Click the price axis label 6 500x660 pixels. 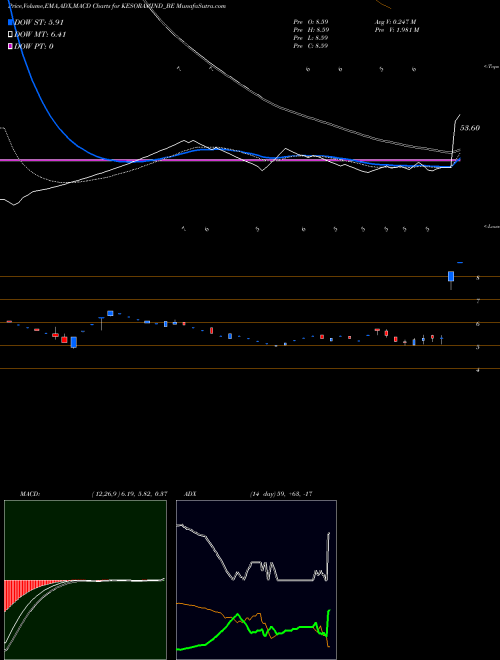pos(478,324)
